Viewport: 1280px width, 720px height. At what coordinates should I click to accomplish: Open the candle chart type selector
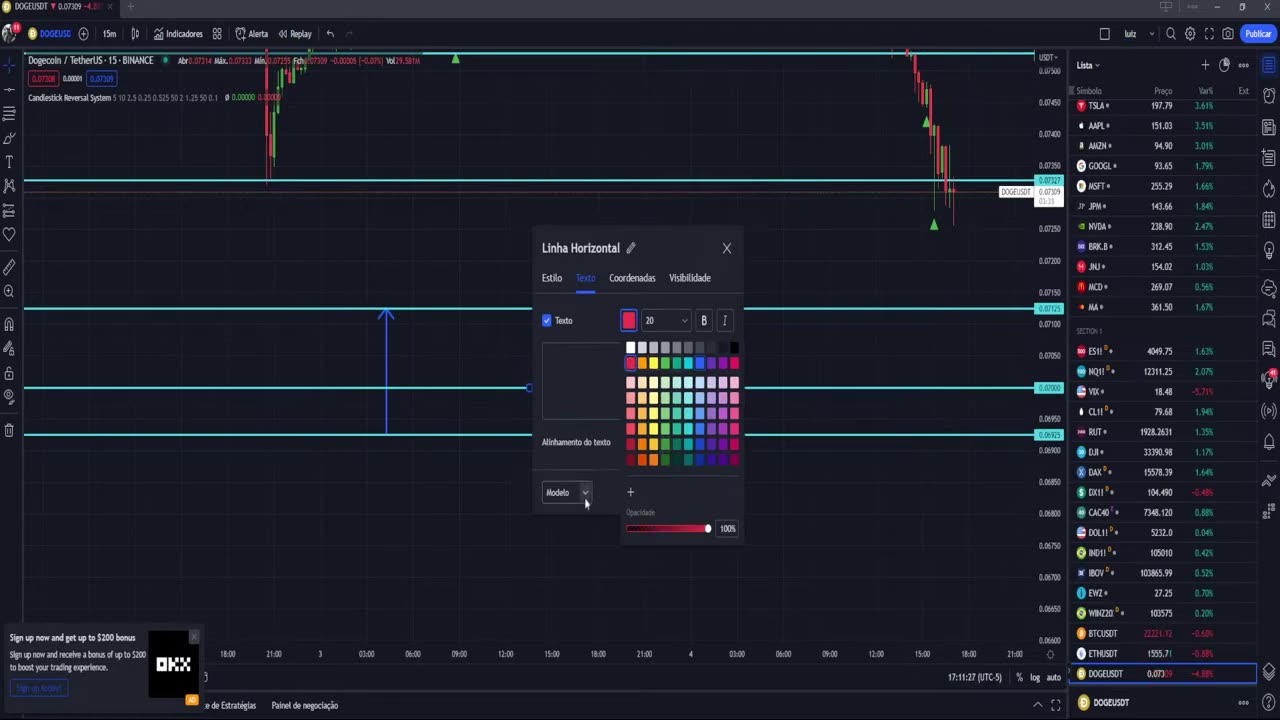(135, 34)
